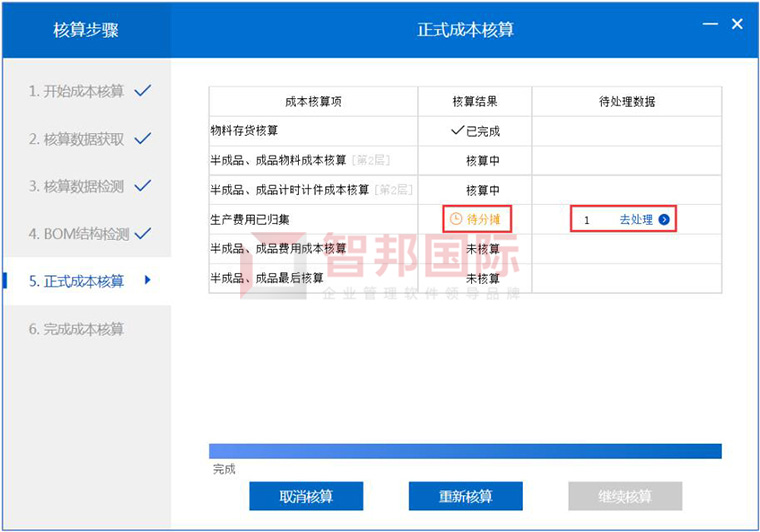Image resolution: width=760 pixels, height=532 pixels.
Task: Click the 去处理 arrow icon
Action: coord(664,219)
